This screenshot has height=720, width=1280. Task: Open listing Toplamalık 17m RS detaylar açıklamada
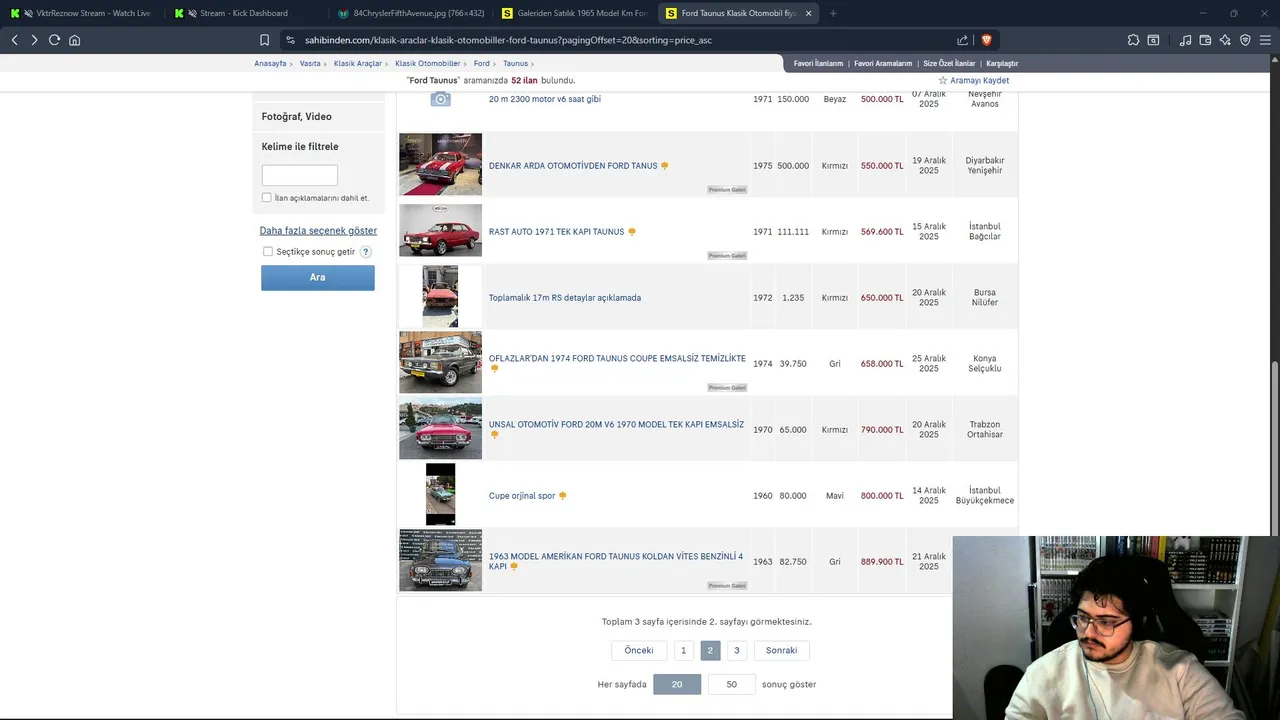point(565,298)
